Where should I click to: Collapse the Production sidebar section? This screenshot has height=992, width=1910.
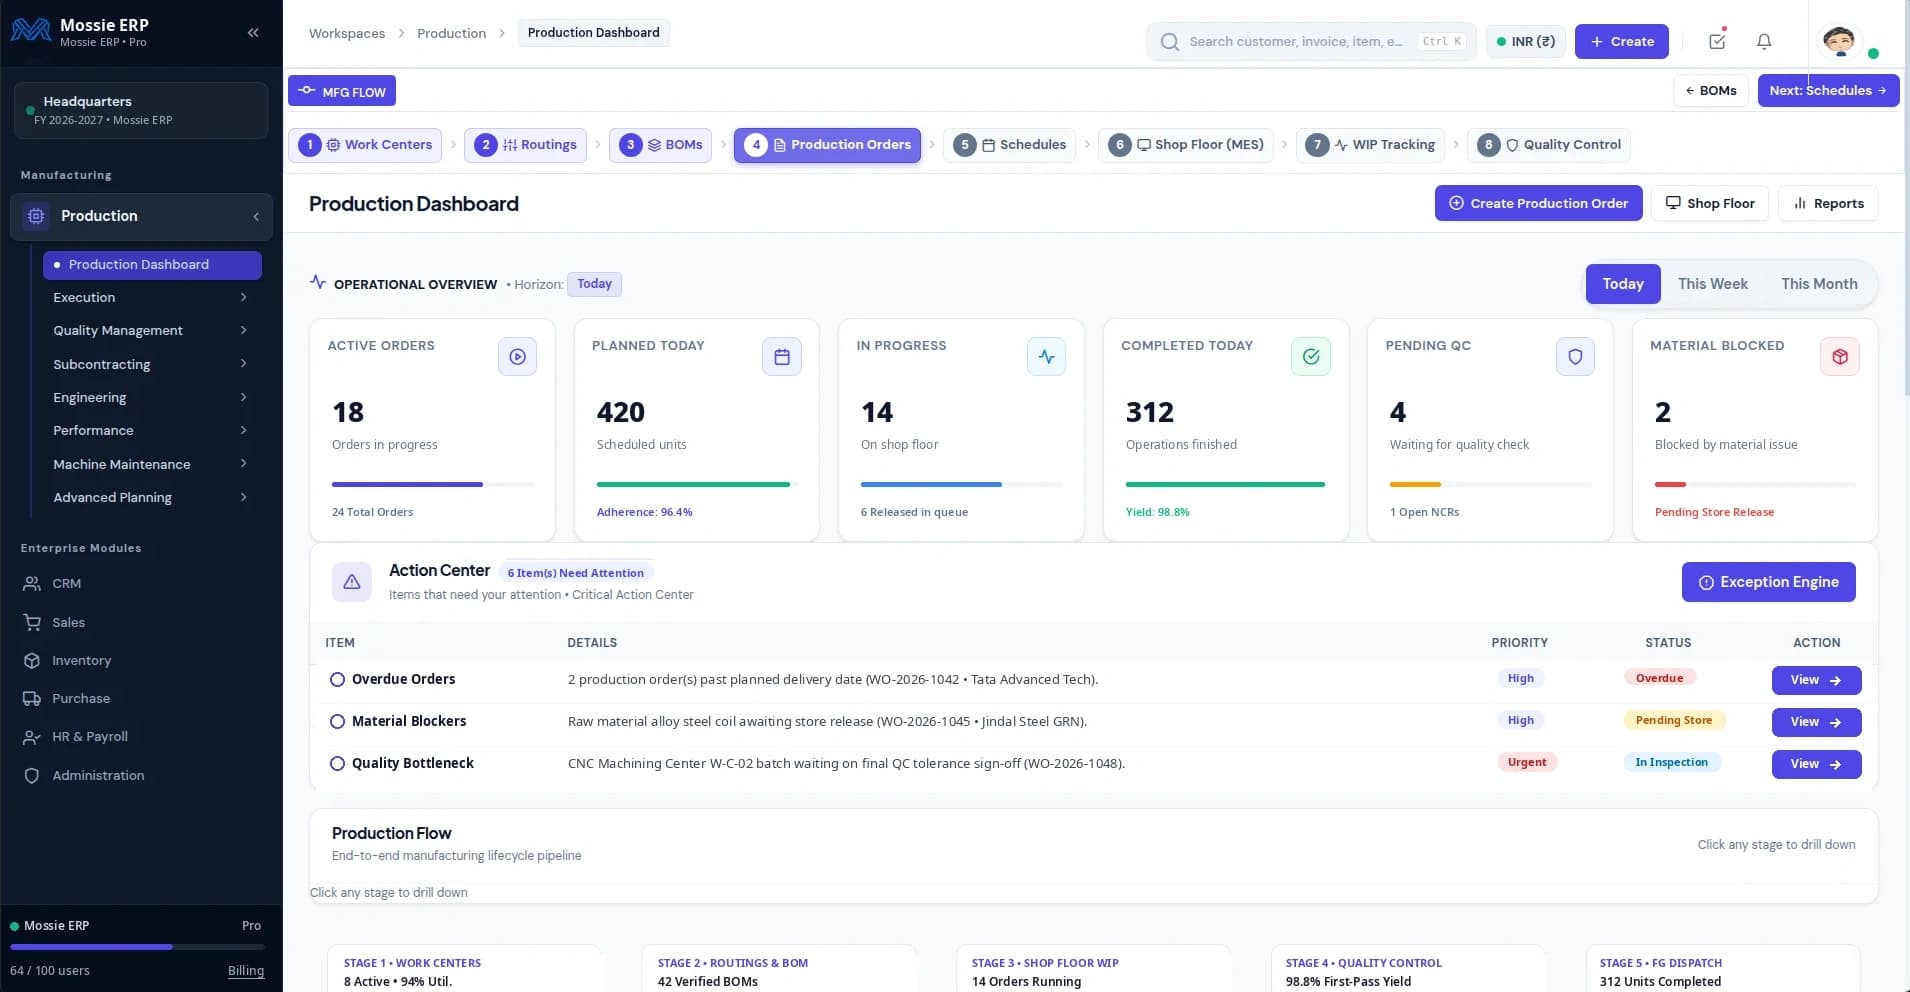pos(256,216)
